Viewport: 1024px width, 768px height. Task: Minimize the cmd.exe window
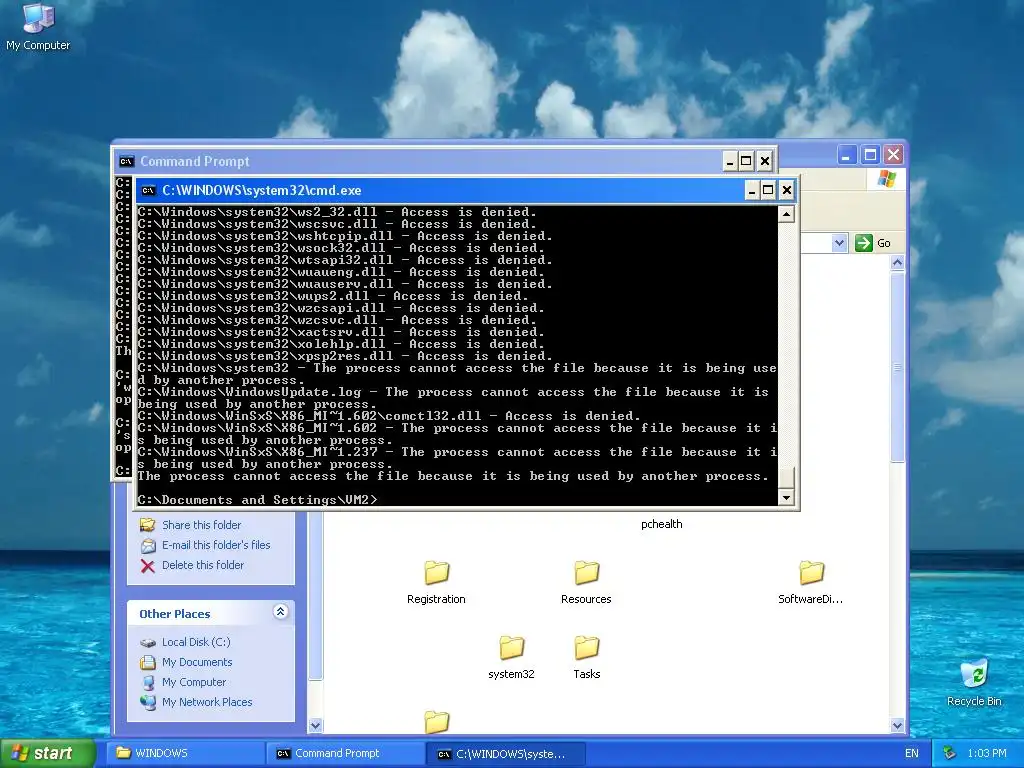point(752,191)
